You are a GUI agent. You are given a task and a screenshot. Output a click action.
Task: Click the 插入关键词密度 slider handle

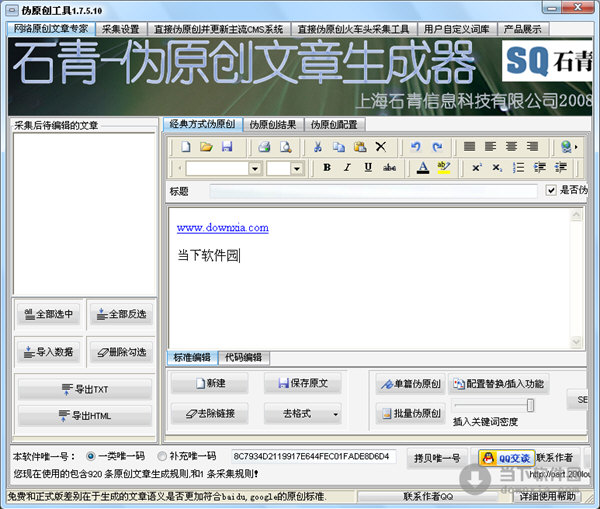[x=530, y=405]
